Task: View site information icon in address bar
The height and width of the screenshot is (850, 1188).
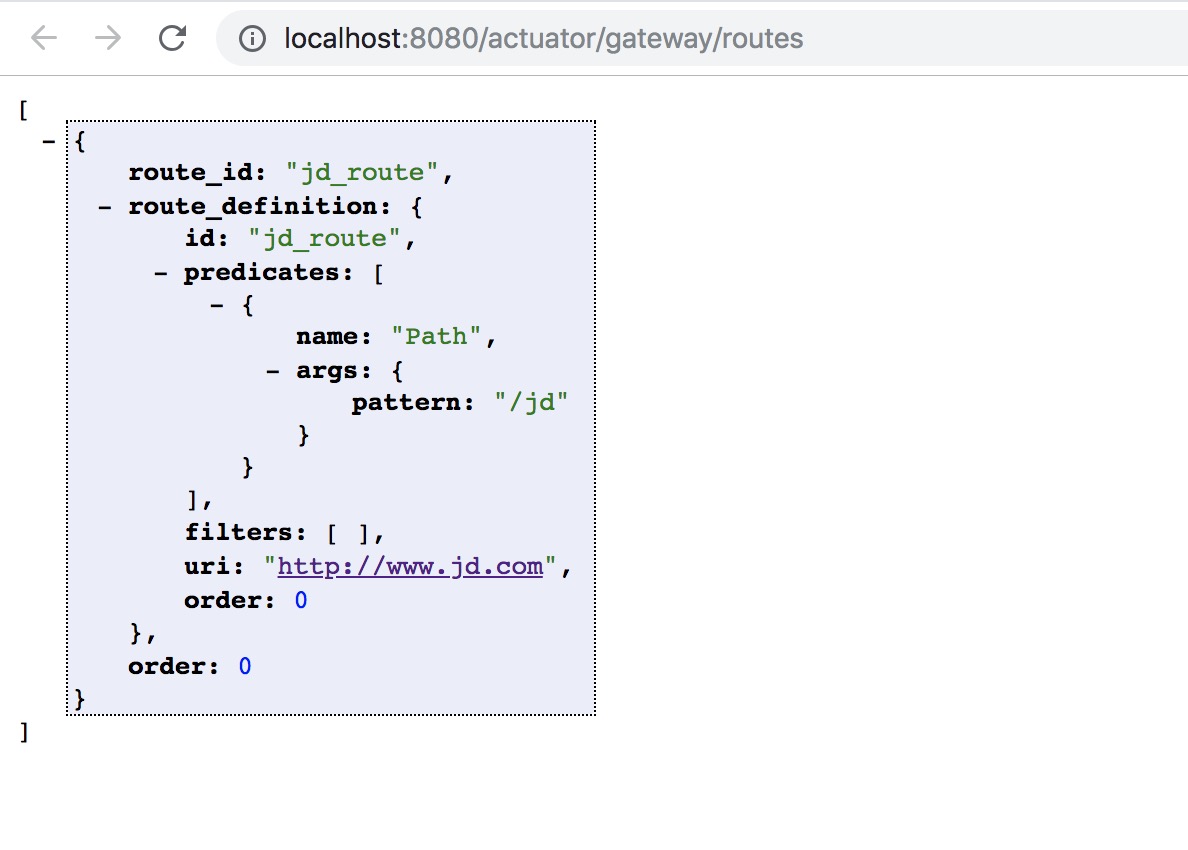Action: [x=254, y=39]
